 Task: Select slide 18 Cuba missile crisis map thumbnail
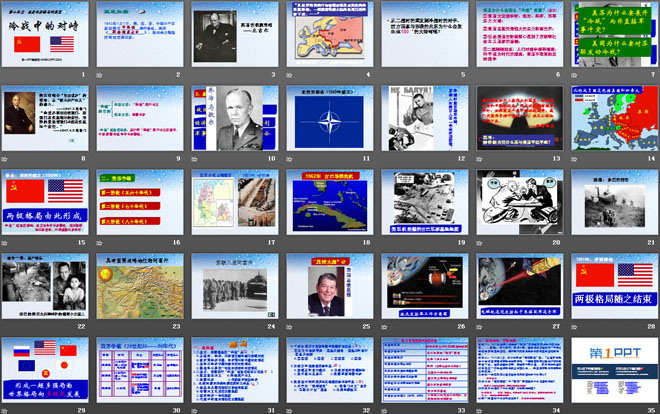point(330,202)
